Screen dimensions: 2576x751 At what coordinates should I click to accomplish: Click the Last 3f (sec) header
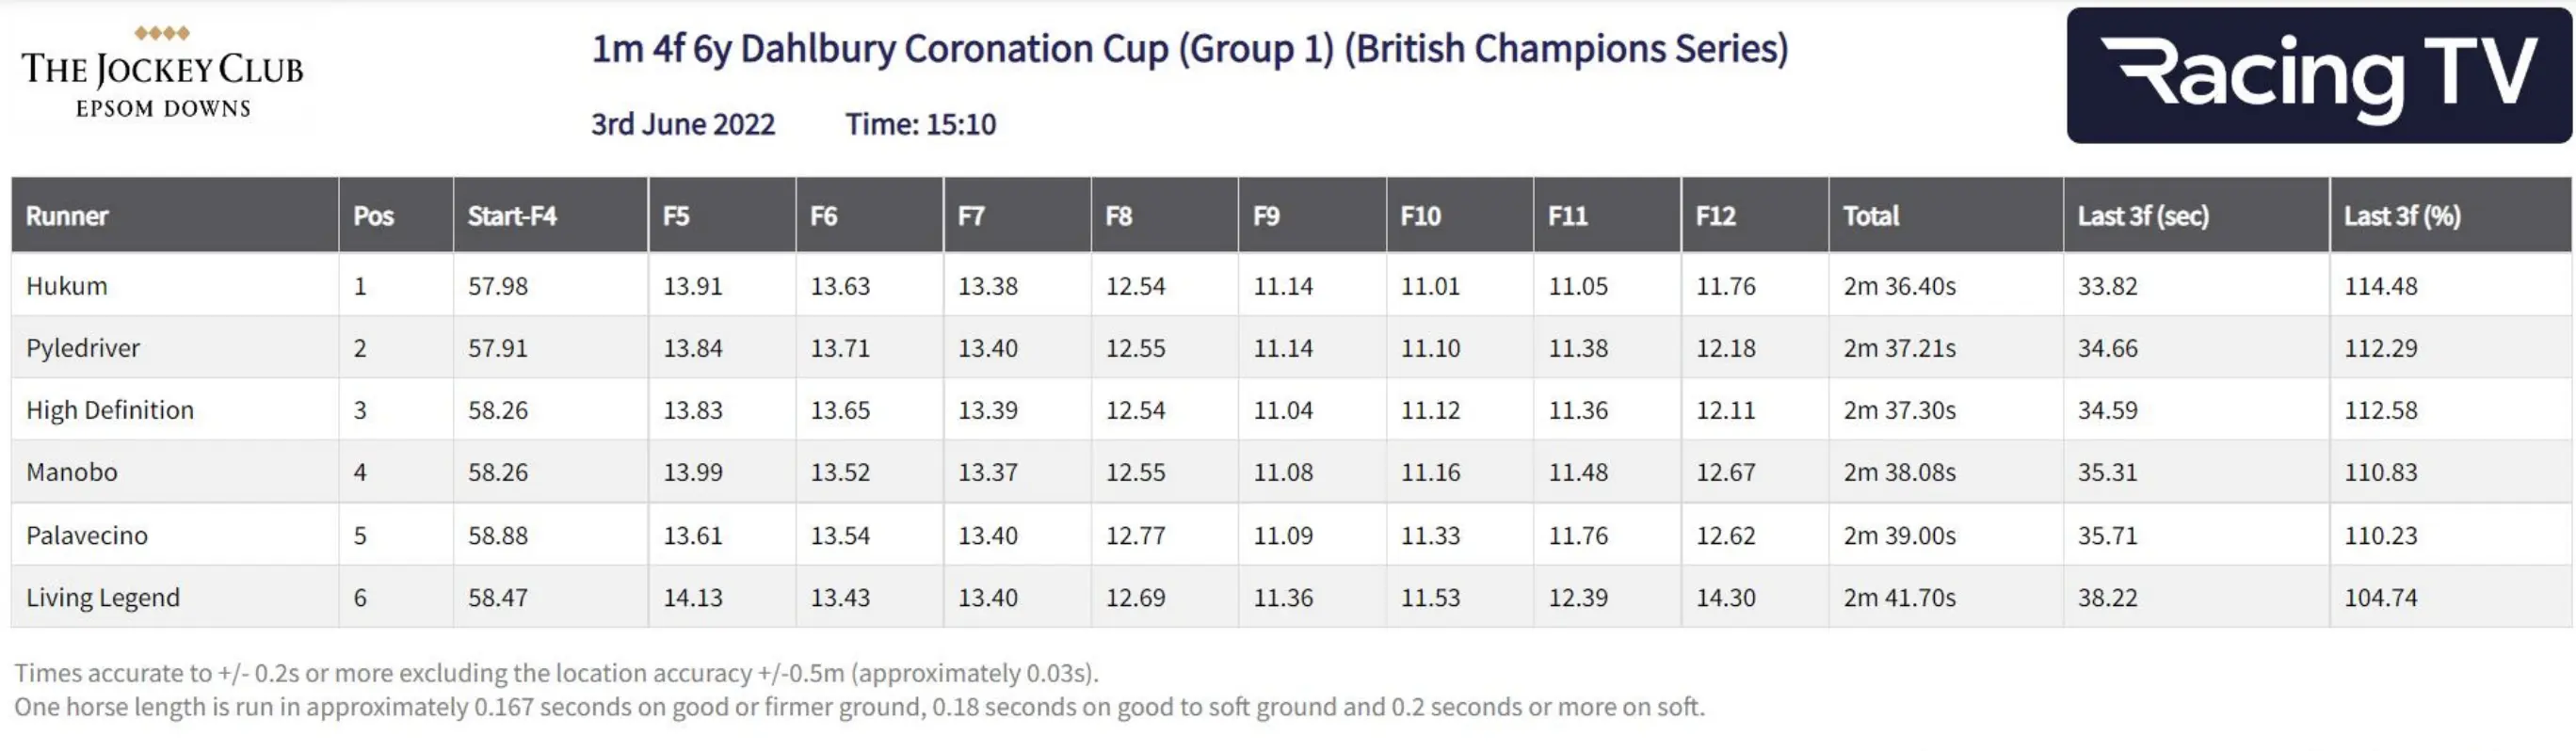tap(2143, 216)
